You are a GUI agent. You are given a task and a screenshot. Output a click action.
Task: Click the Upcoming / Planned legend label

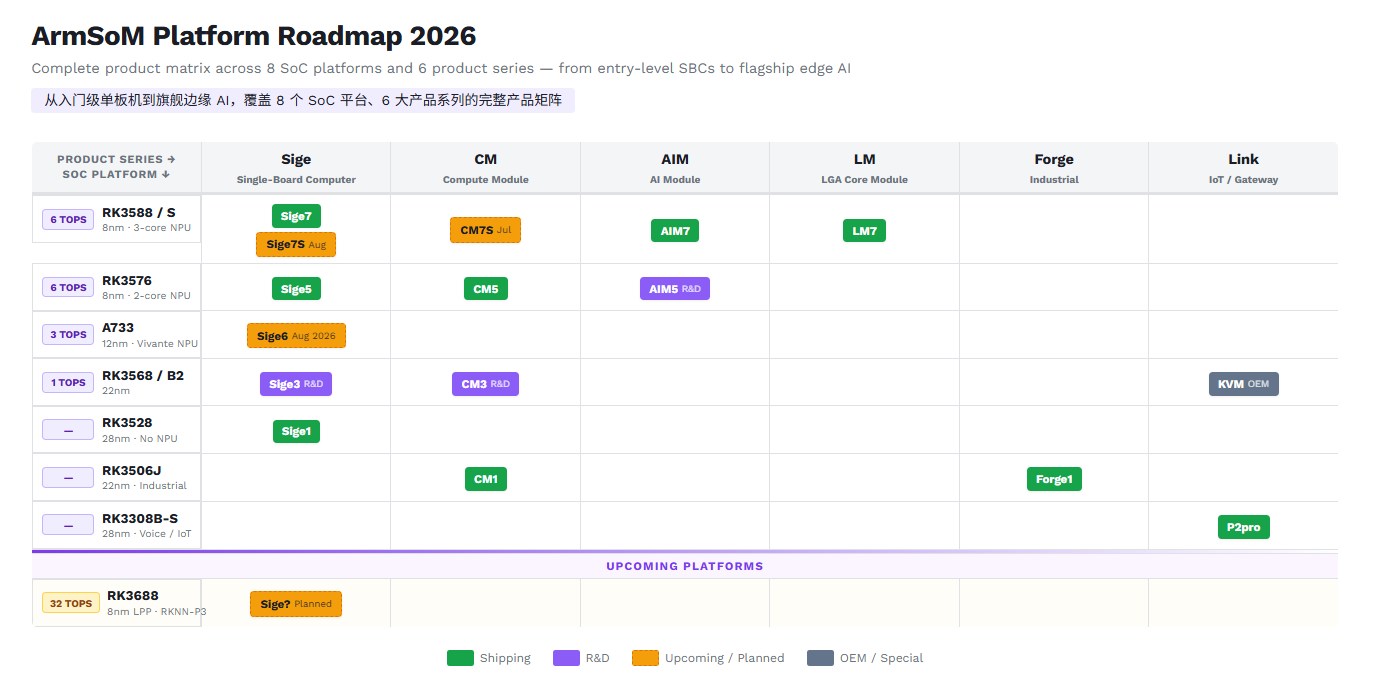(x=725, y=658)
